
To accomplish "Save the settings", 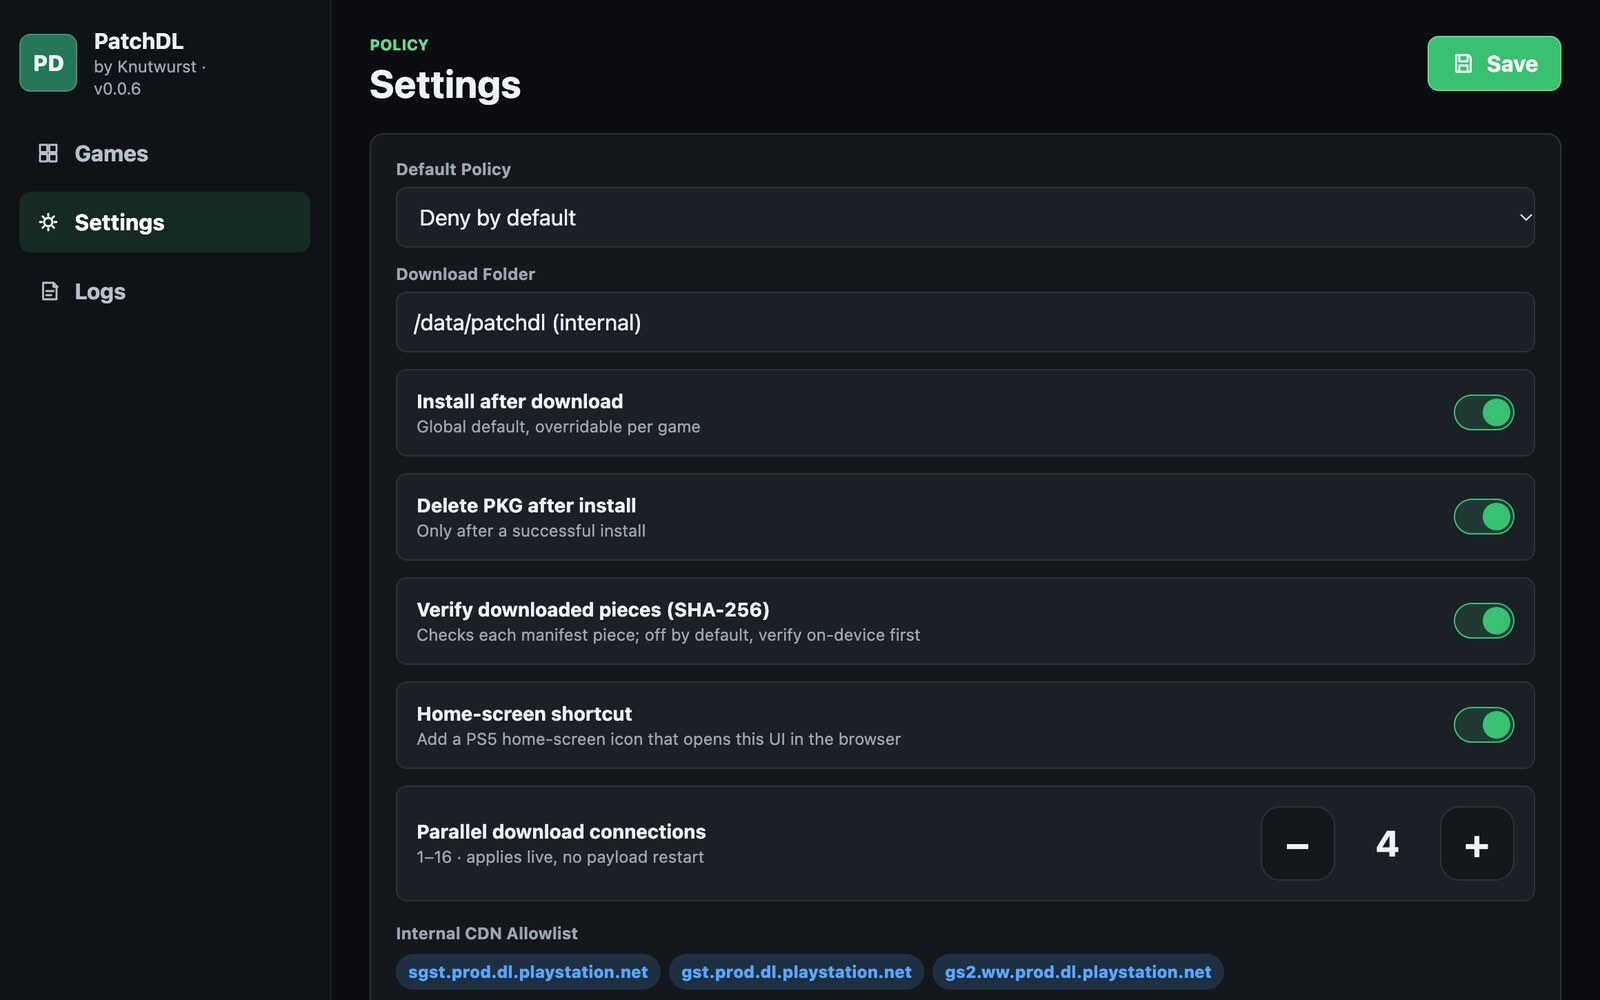I will 1494,64.
